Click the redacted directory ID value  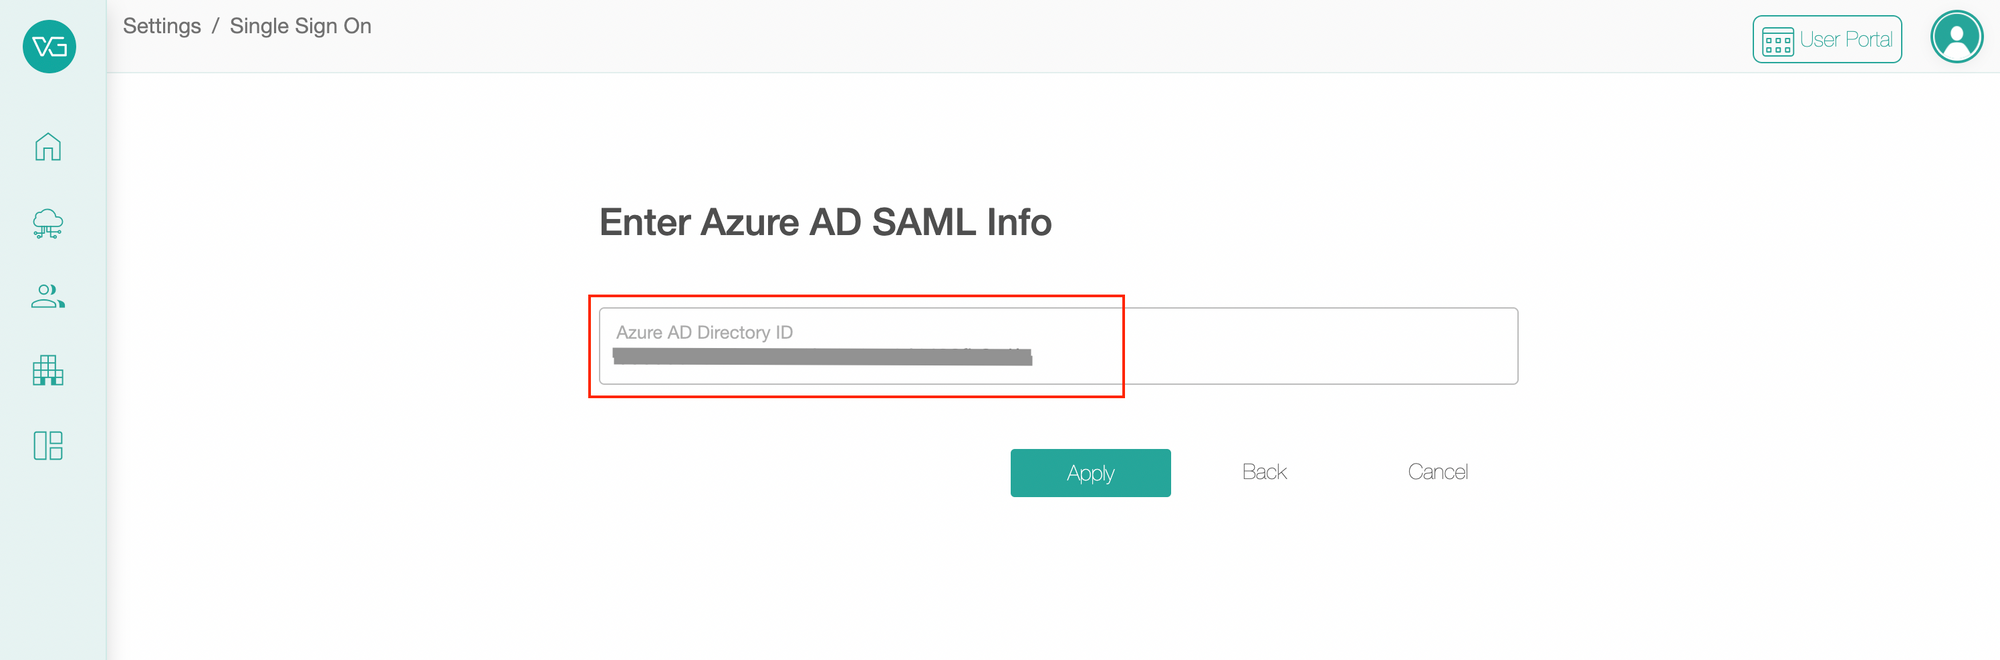coord(822,357)
